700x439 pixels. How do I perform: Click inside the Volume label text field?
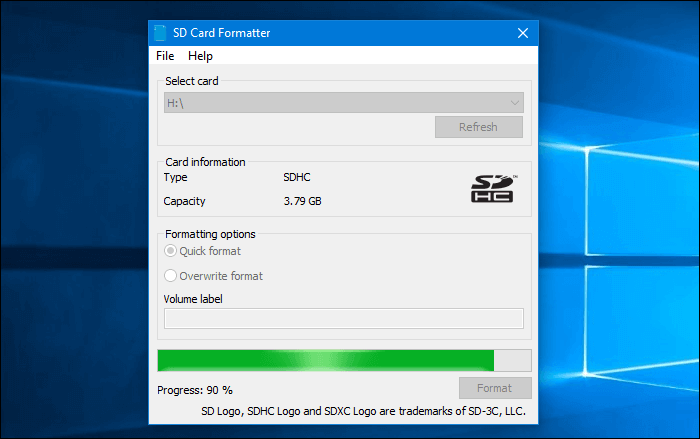344,318
